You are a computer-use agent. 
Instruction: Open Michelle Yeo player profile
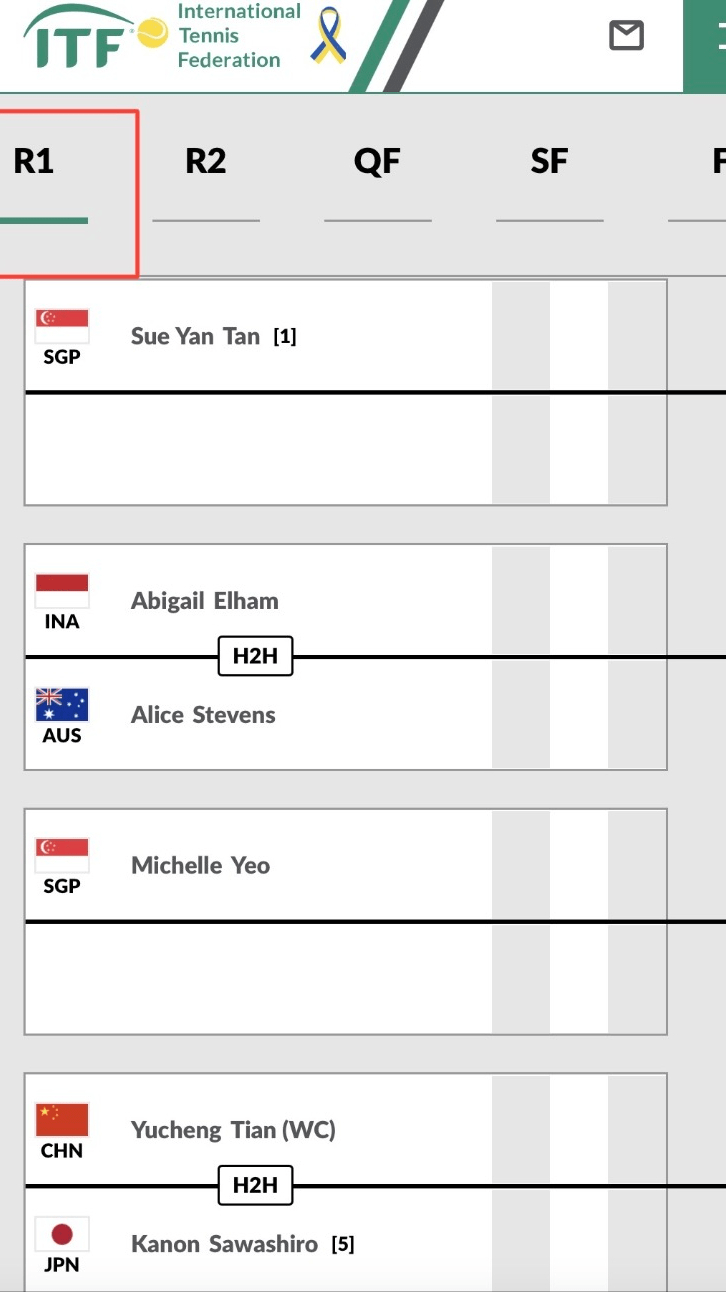(x=200, y=865)
